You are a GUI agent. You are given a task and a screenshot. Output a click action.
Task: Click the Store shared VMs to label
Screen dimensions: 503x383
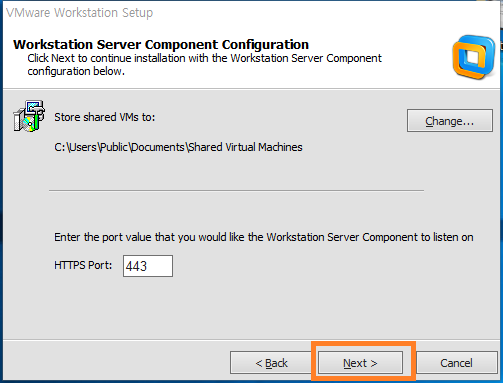[x=105, y=117]
